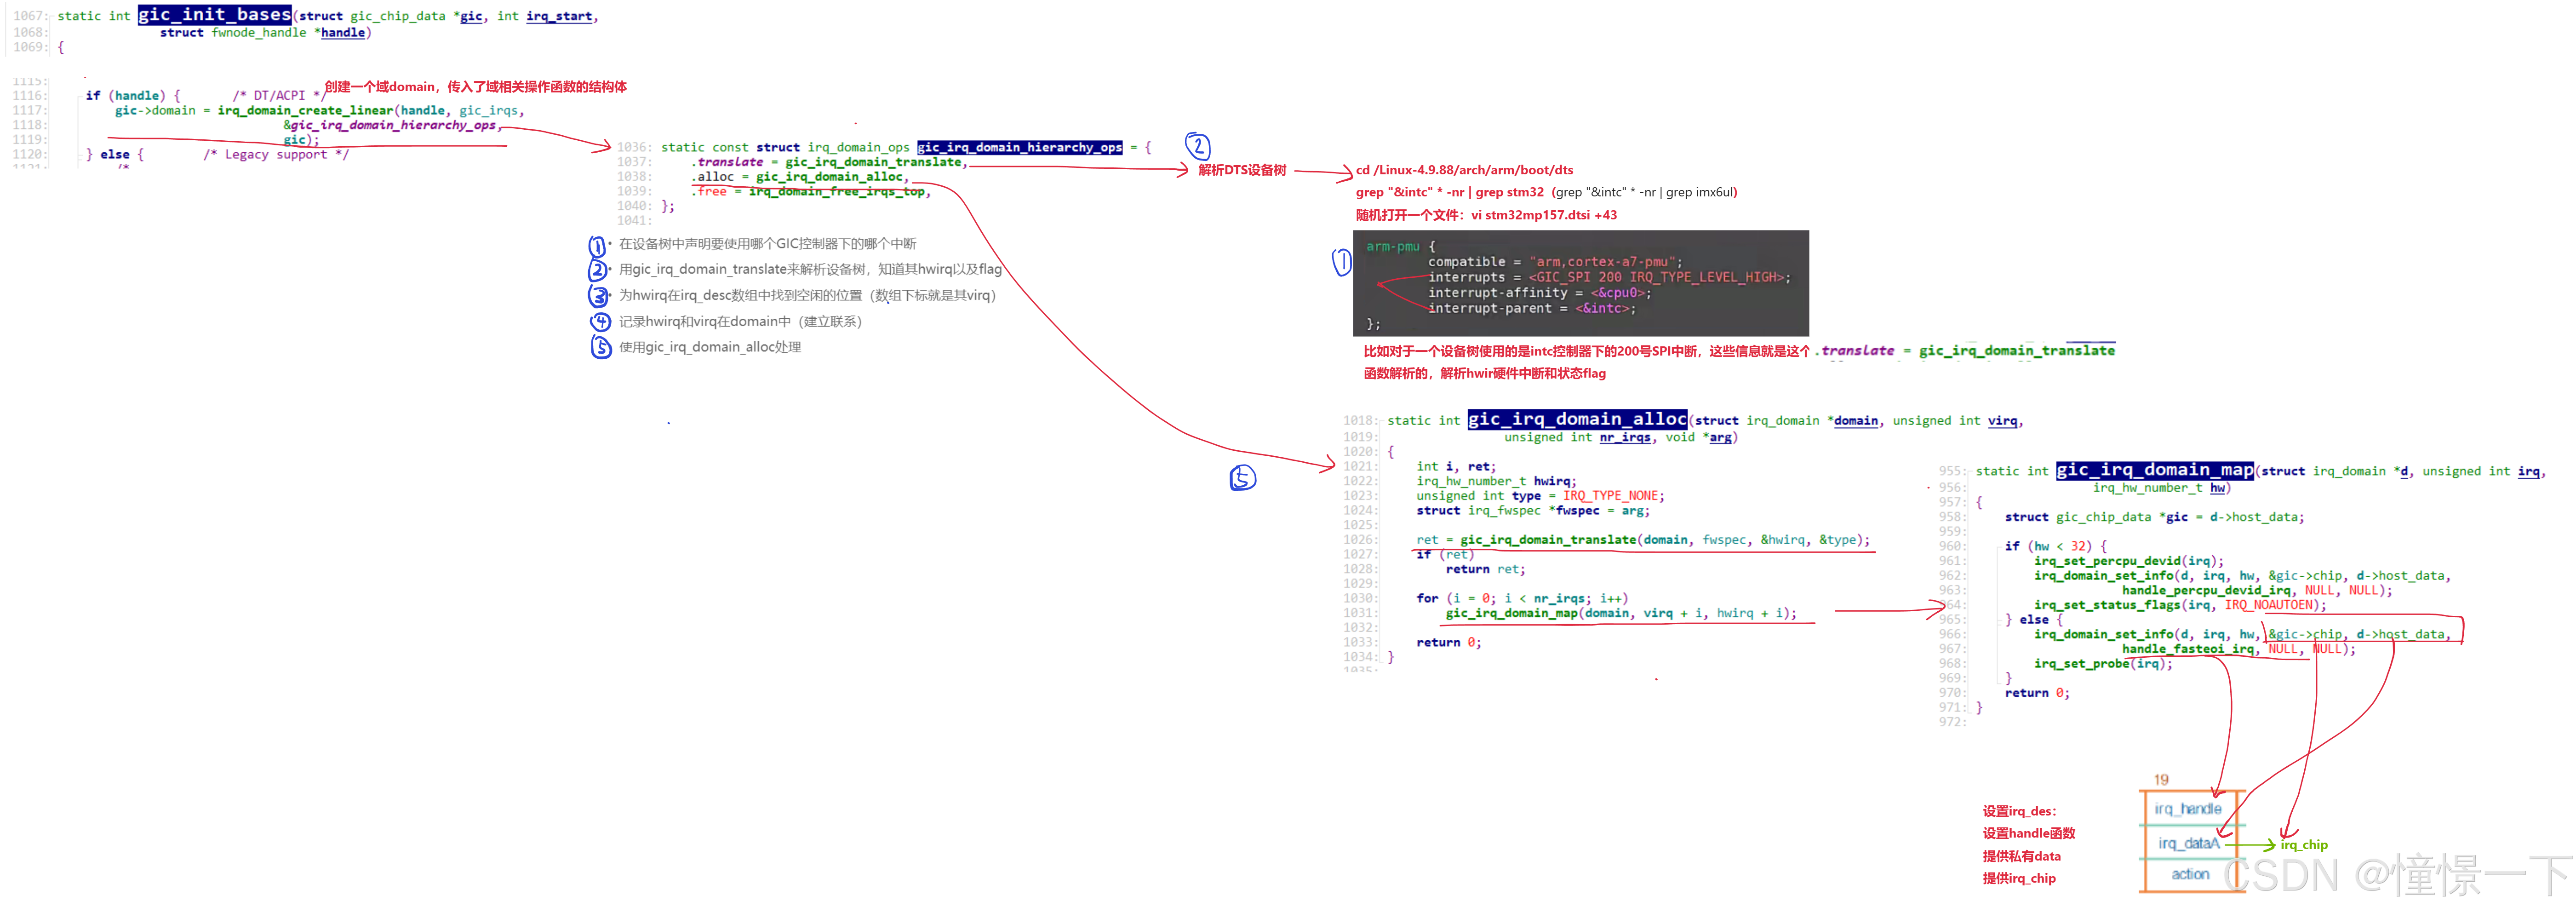Click note beginning '在设备树中声明要使用哪个GIC'
This screenshot has height=913, width=2576.
click(767, 244)
